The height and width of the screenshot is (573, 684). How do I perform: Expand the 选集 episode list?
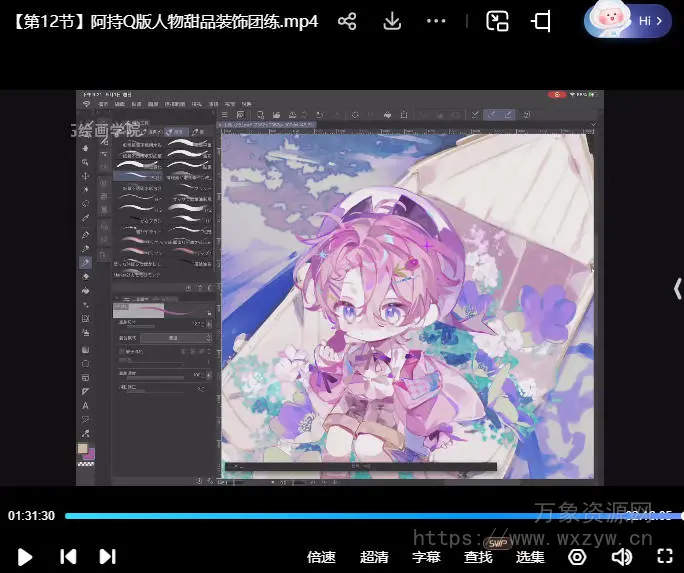(x=530, y=557)
